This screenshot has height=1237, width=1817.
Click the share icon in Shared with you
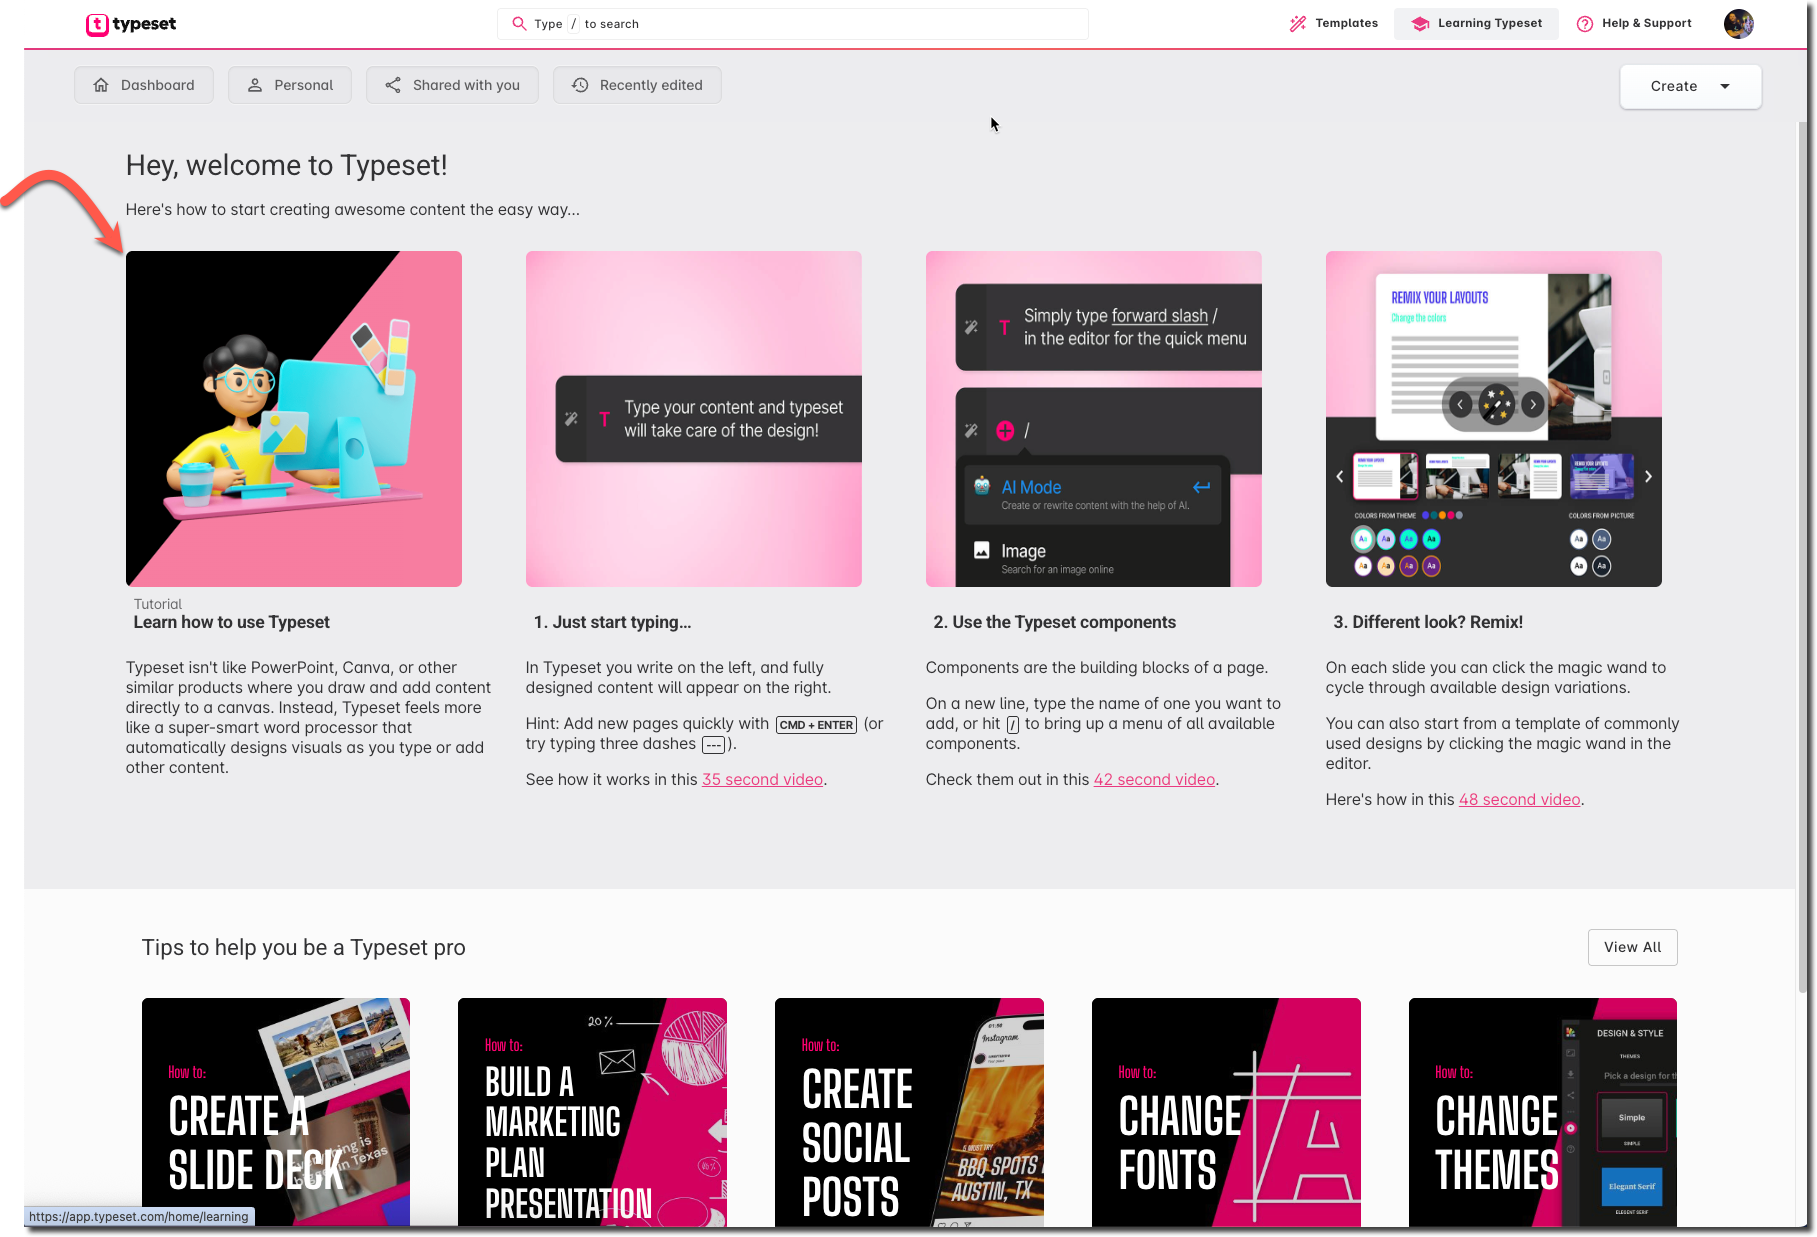393,85
